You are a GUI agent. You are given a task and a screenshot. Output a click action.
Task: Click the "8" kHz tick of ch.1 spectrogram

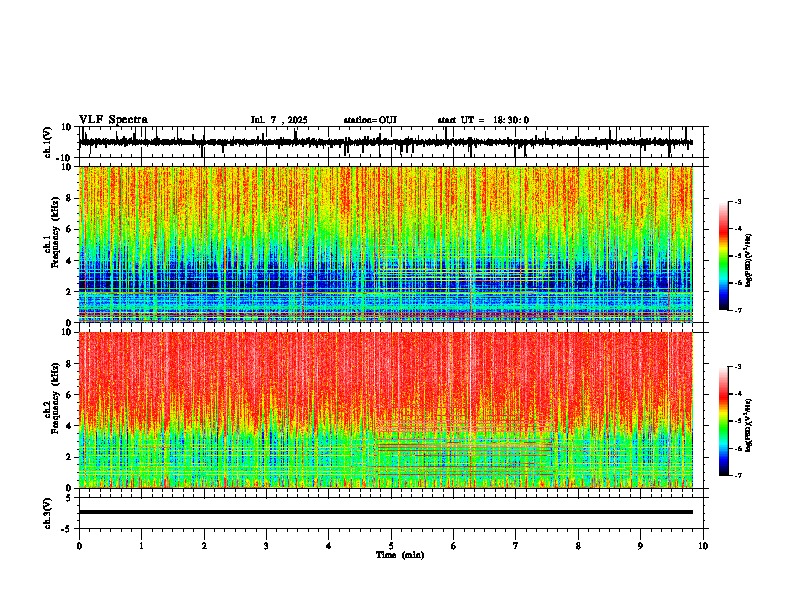pos(69,198)
